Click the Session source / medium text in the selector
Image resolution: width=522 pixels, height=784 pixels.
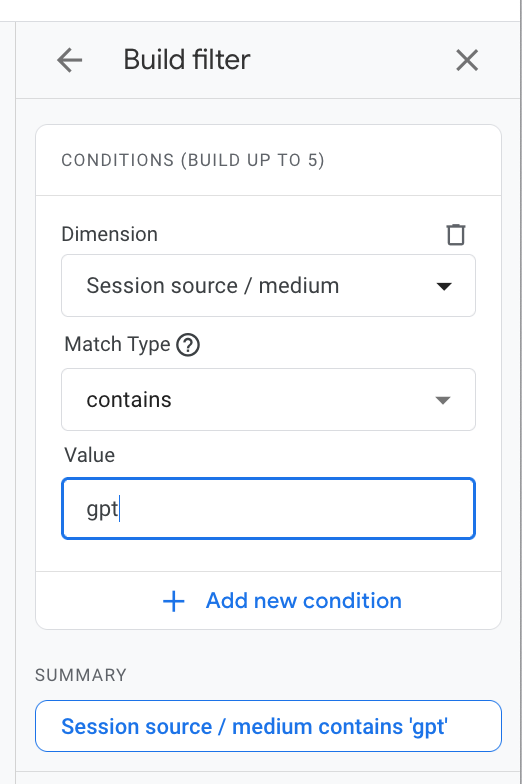tap(212, 286)
